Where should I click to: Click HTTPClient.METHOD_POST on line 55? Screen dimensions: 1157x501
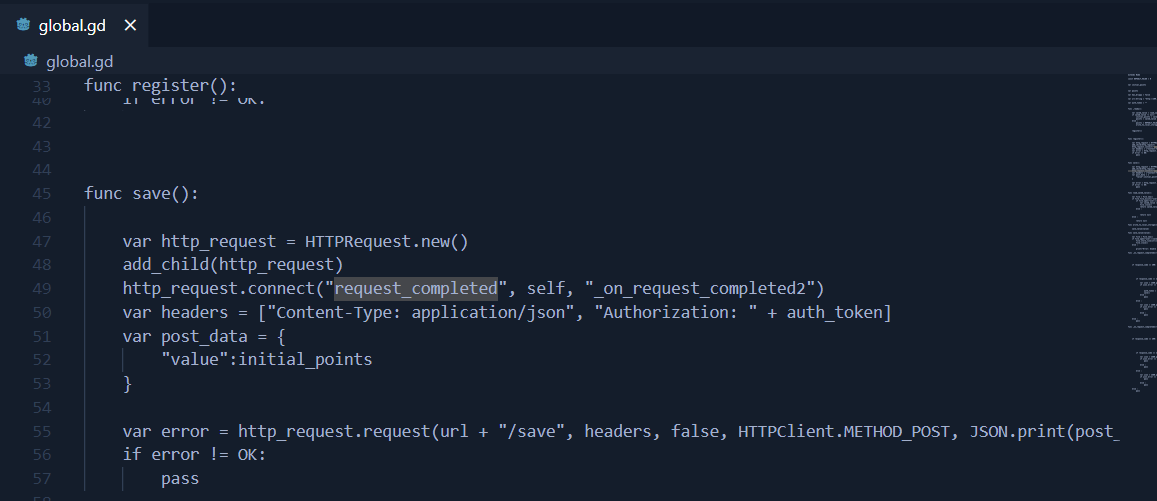[843, 431]
